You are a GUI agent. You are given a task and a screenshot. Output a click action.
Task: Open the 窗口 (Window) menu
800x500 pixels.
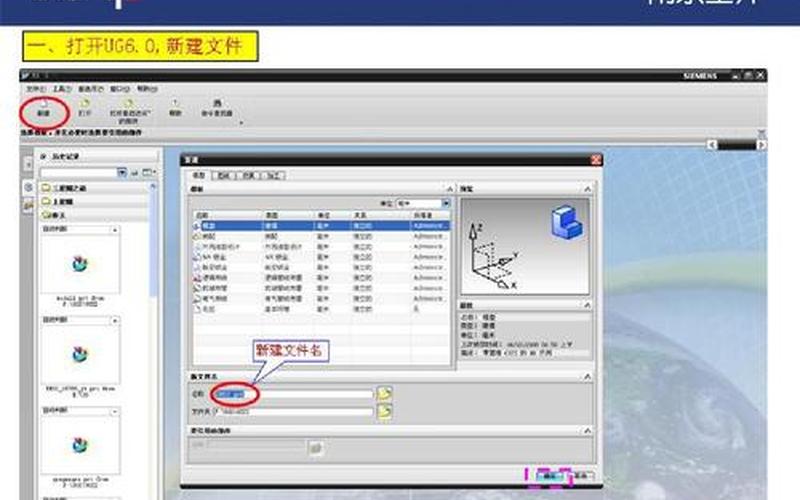(x=120, y=89)
